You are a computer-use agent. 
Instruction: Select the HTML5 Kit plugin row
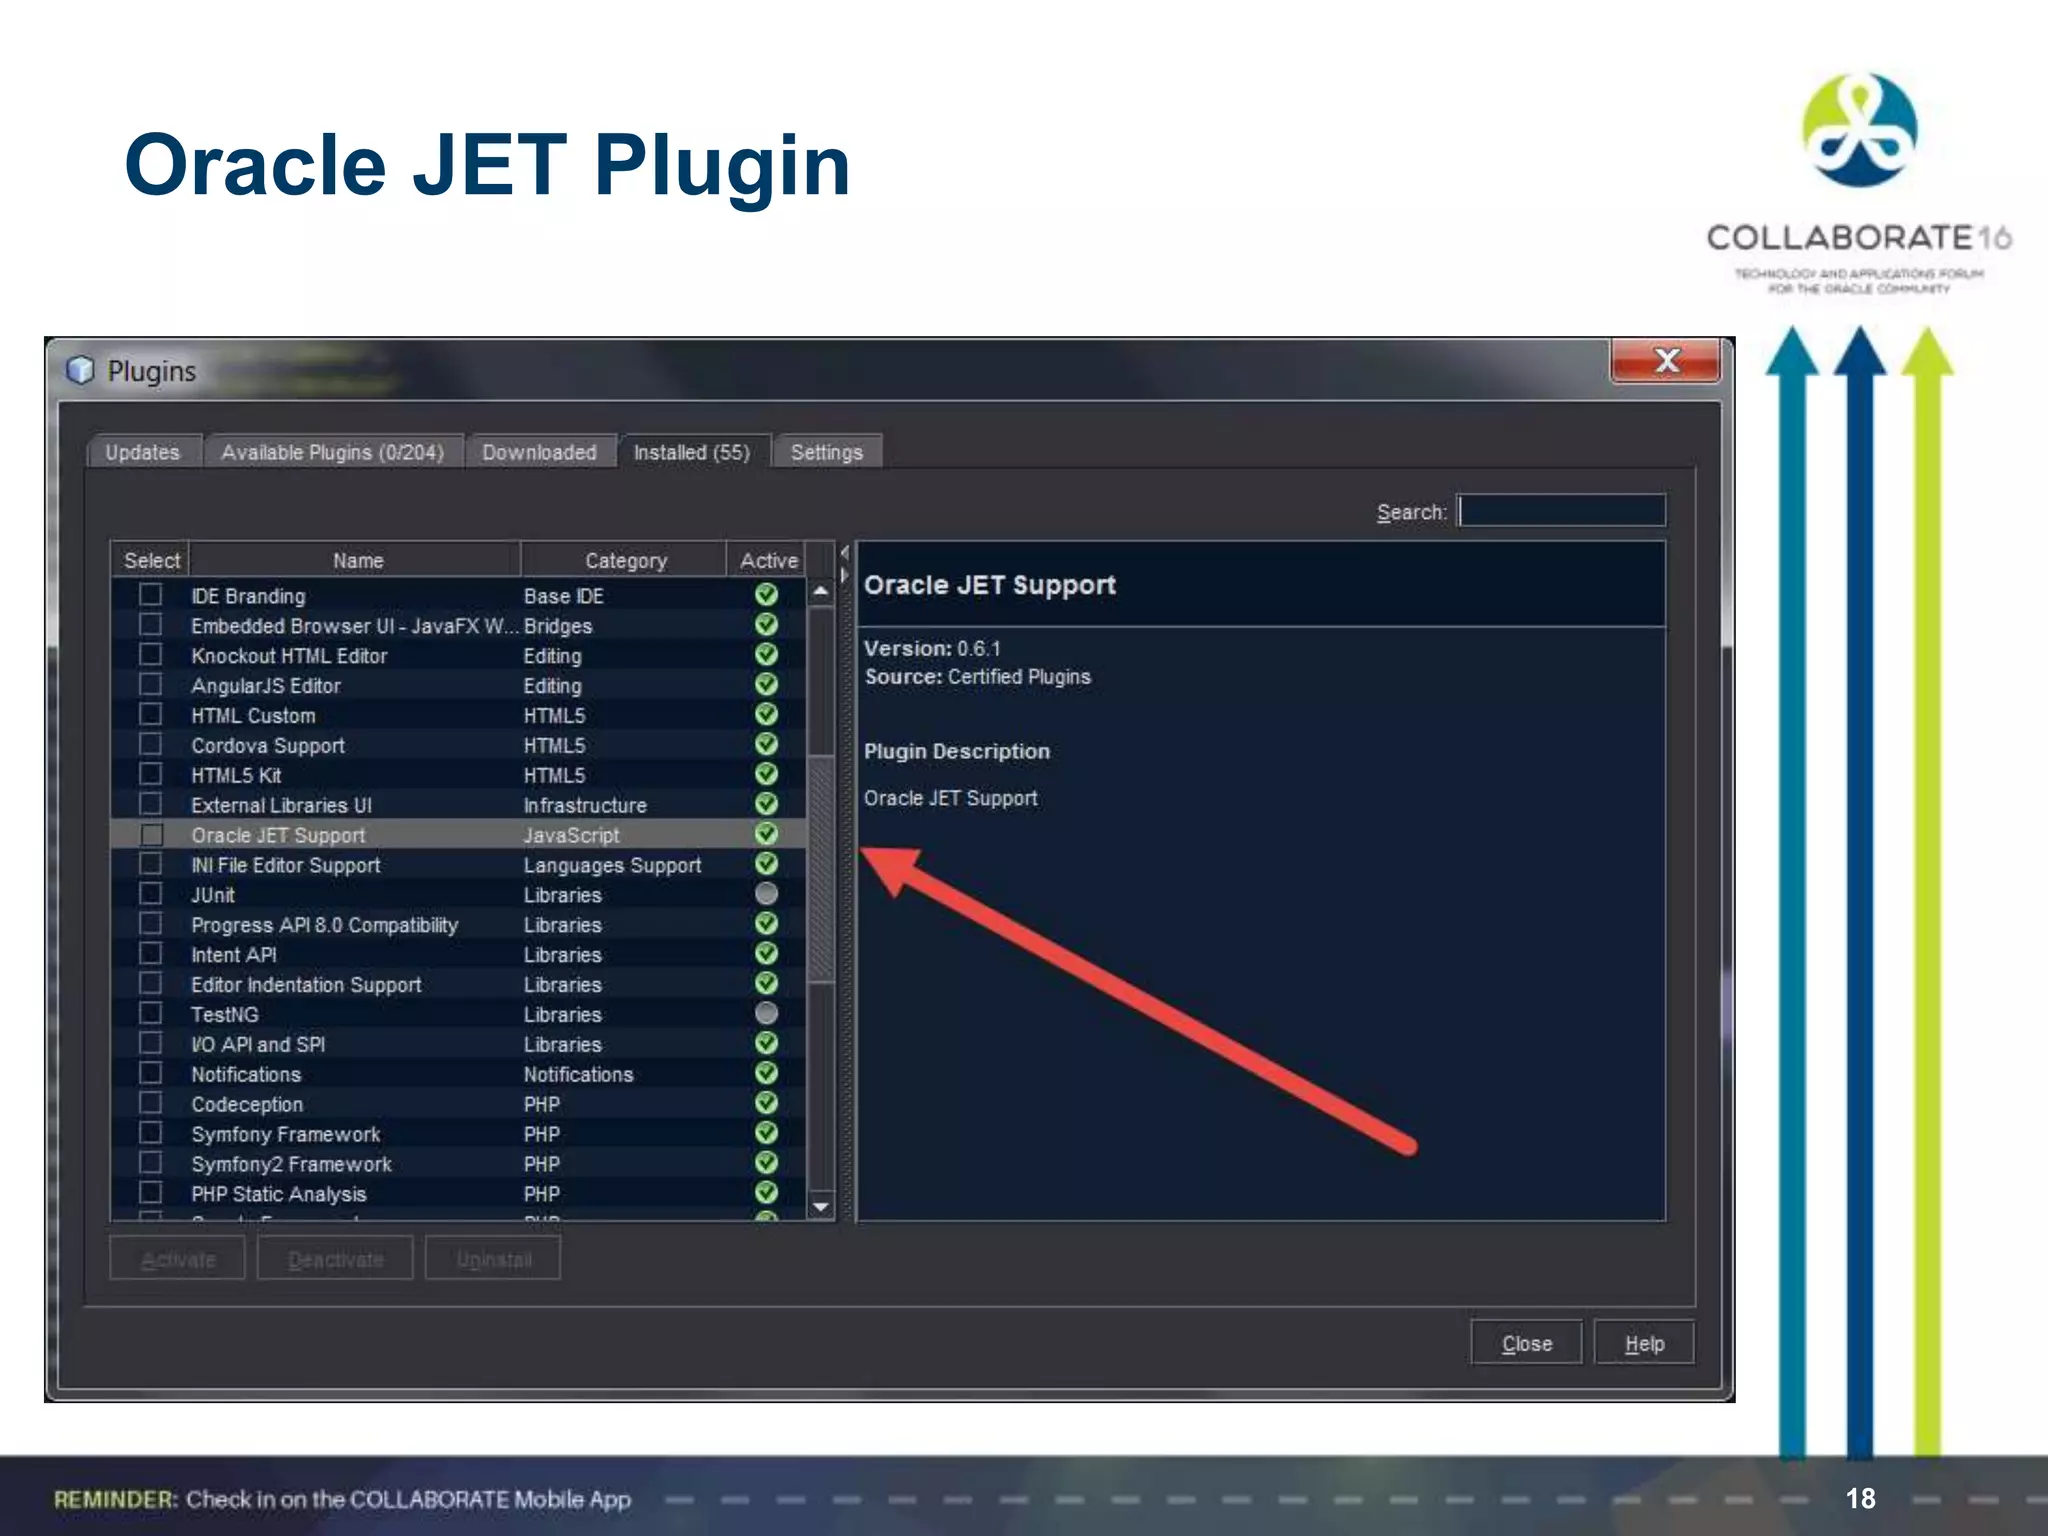tap(458, 775)
